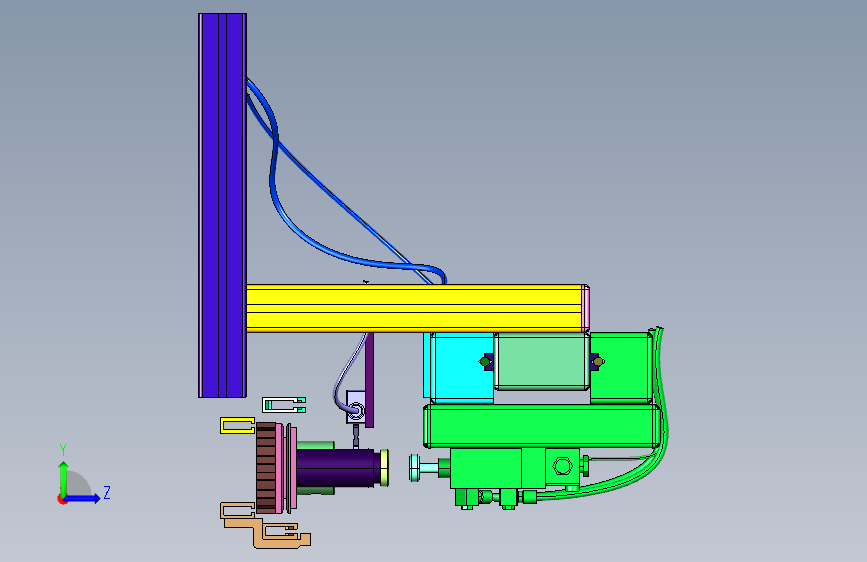Click the blue Z axis of the triad
Image resolution: width=867 pixels, height=562 pixels.
click(85, 498)
